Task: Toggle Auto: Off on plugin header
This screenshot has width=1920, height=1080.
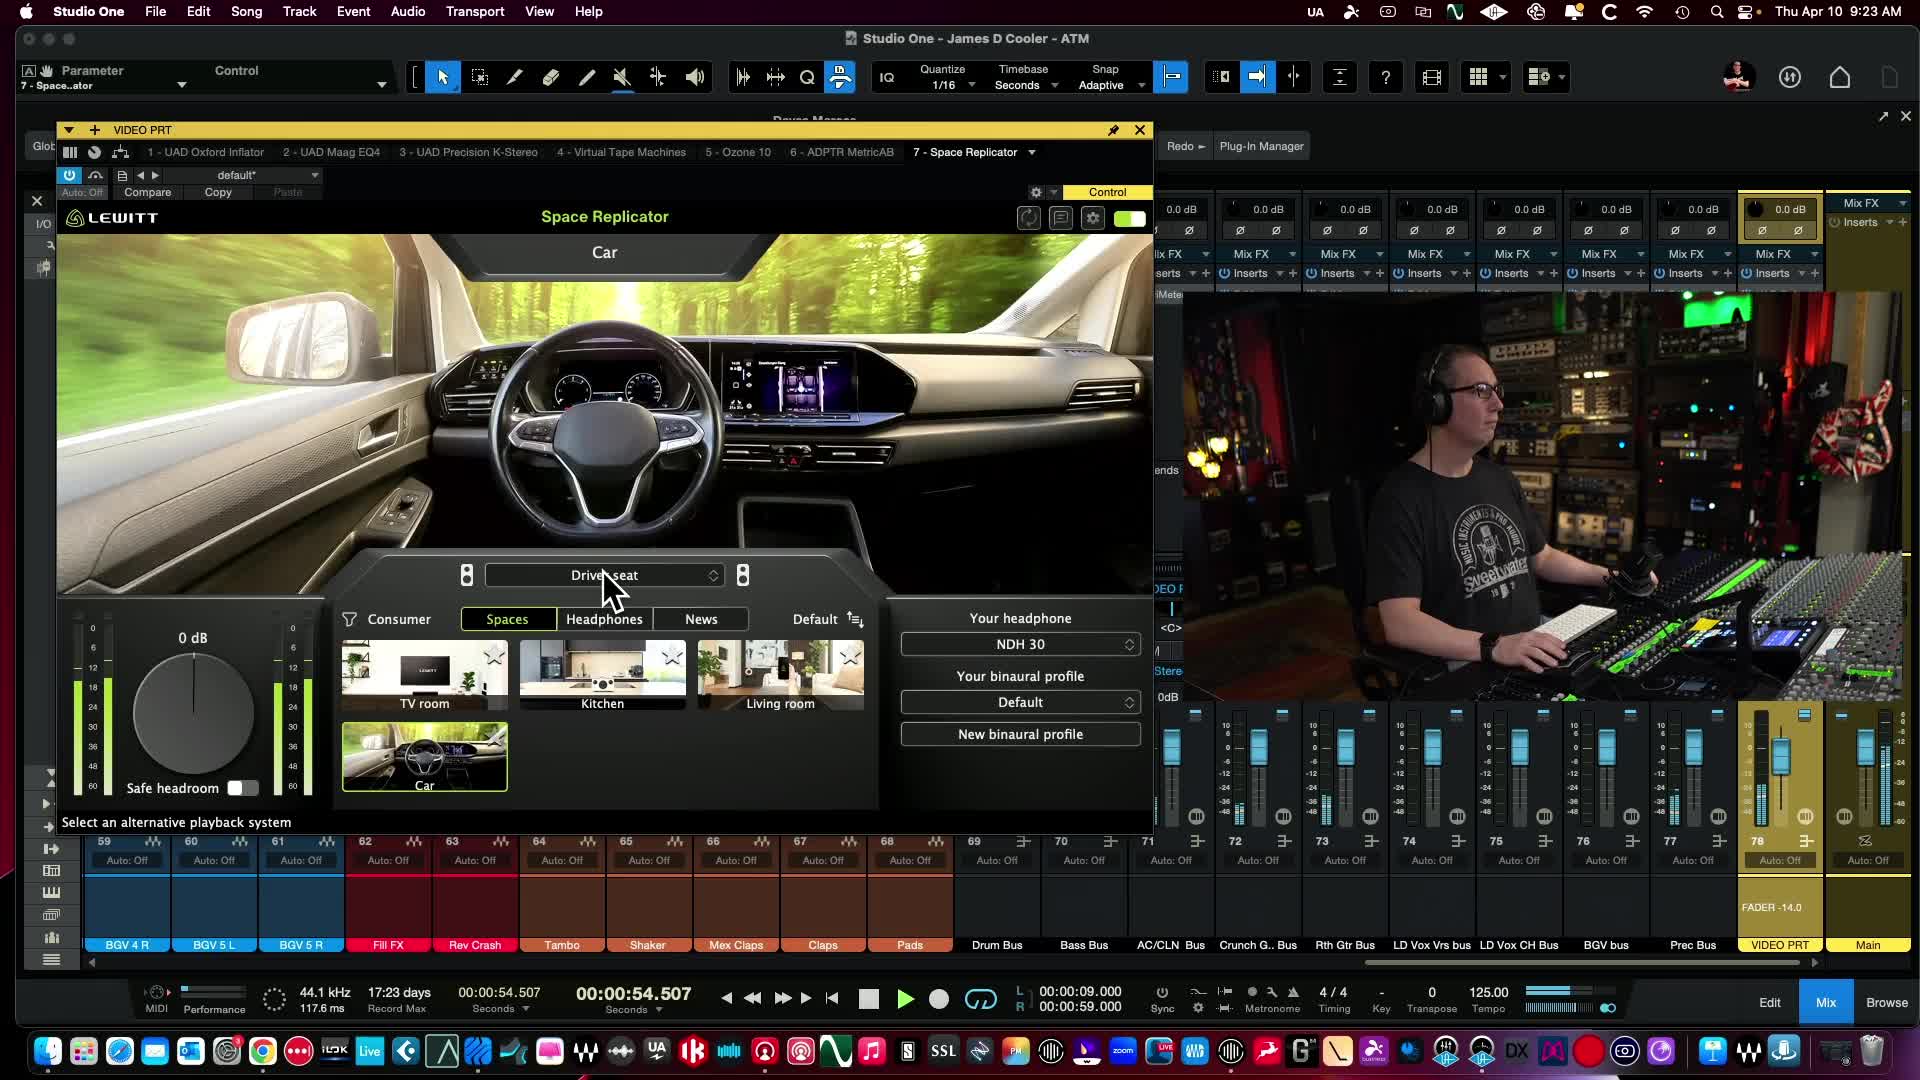Action: [82, 192]
